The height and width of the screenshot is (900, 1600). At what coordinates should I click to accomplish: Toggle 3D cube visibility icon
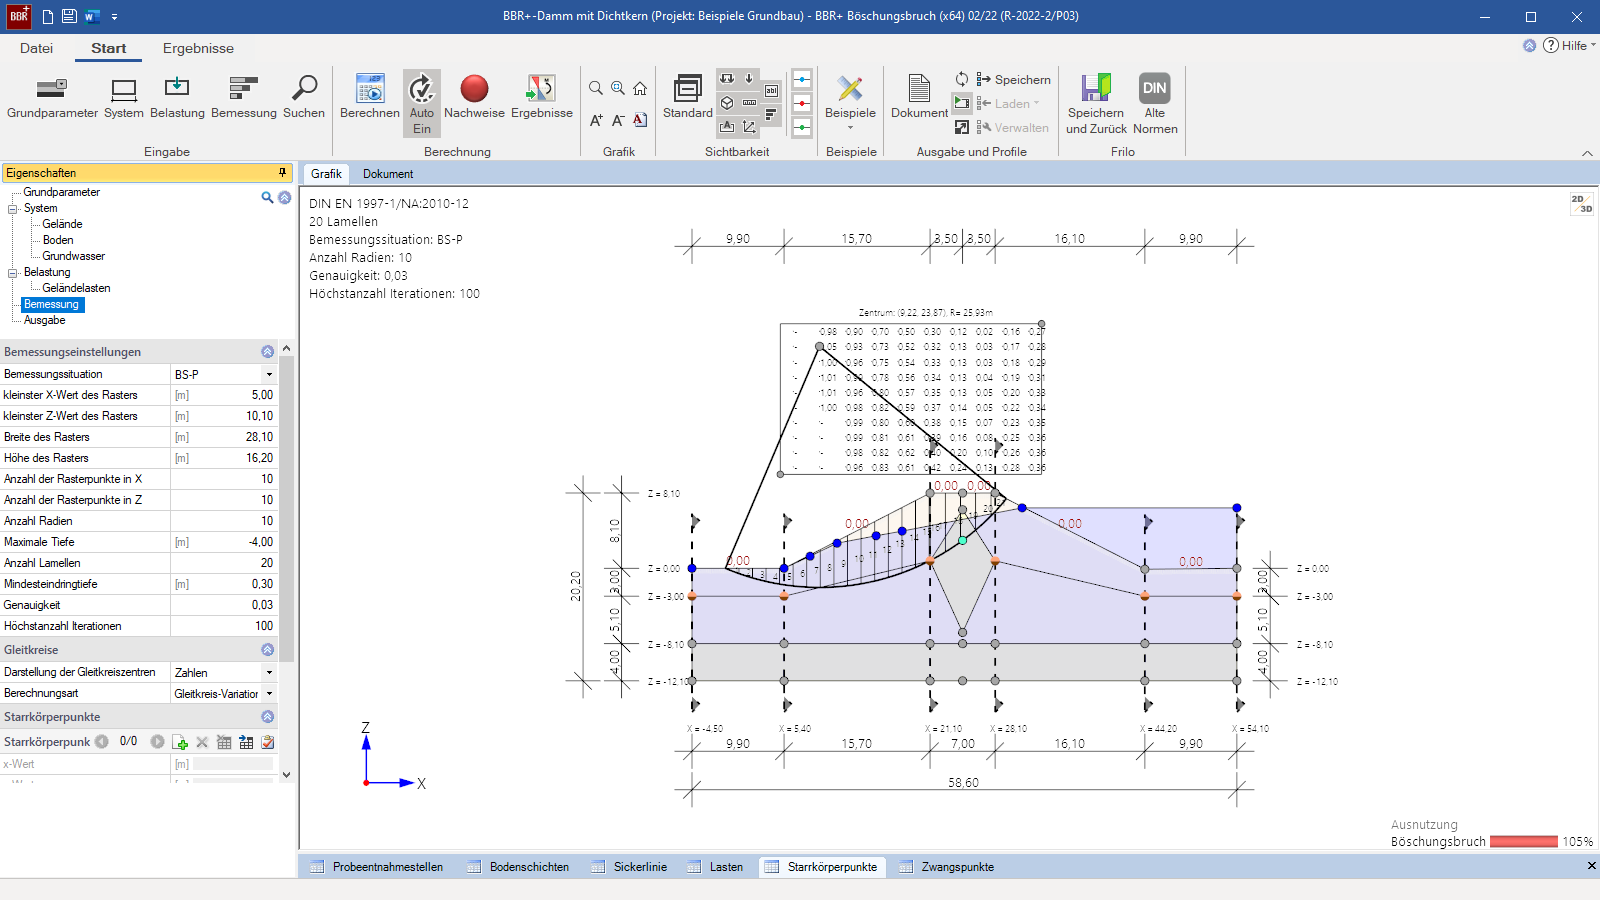pyautogui.click(x=727, y=102)
